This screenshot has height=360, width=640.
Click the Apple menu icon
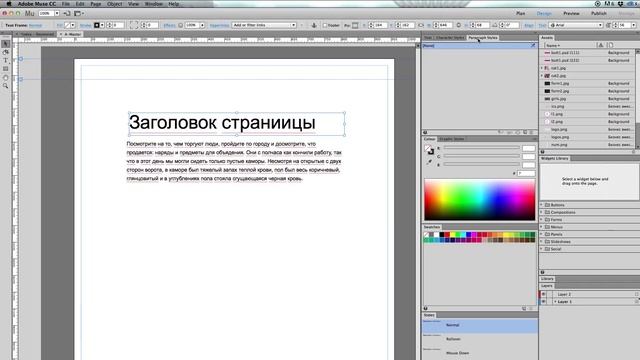[x=9, y=4]
